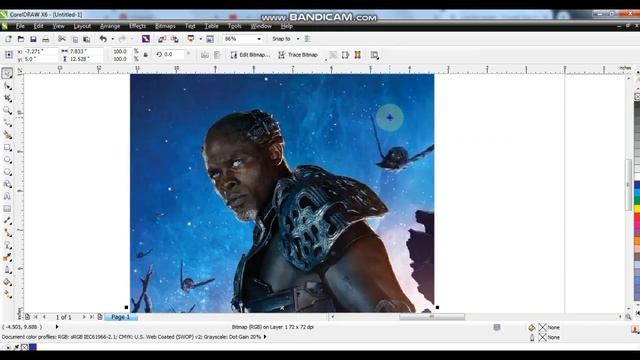Click the Undo arrow icon
This screenshot has width=640, height=360.
pos(103,39)
